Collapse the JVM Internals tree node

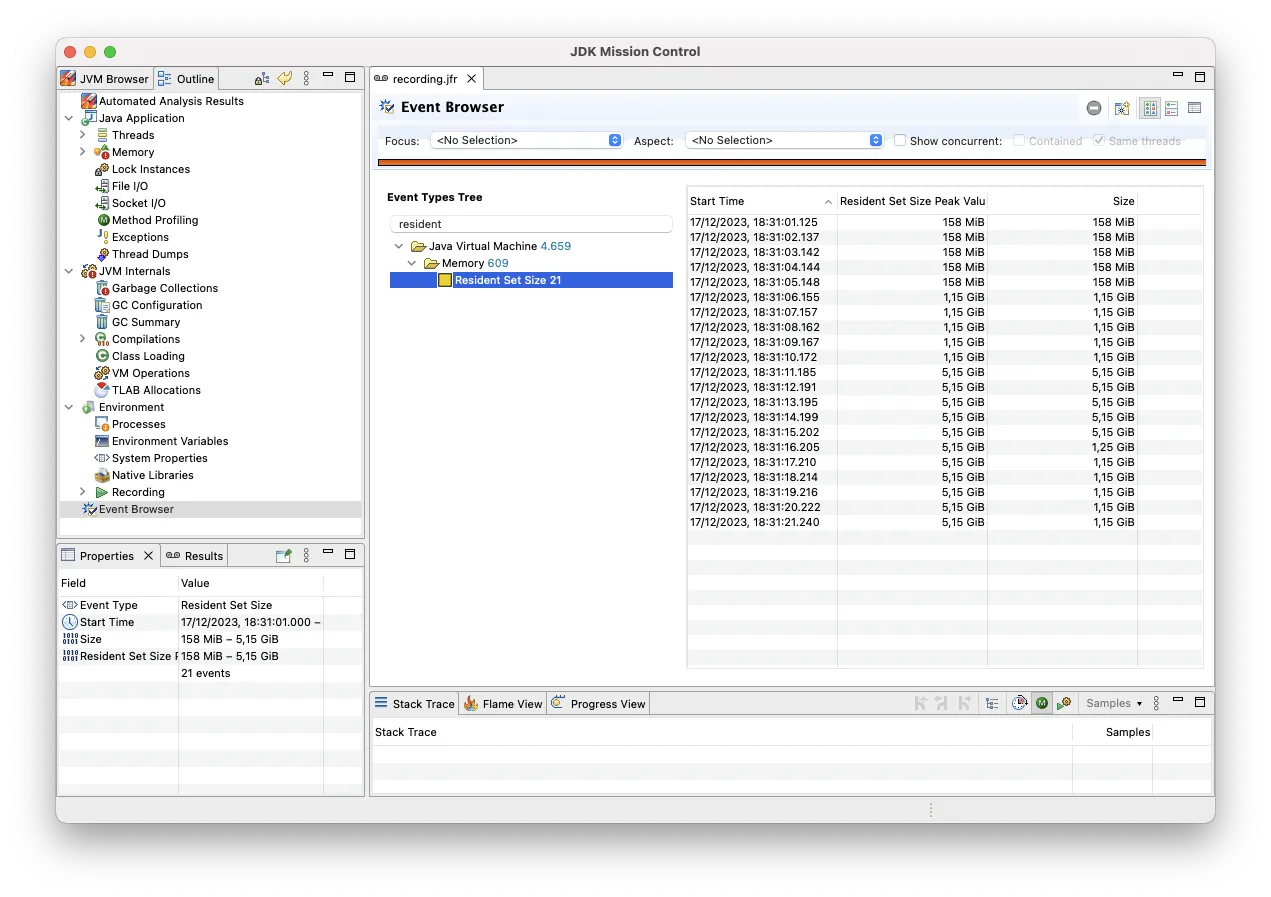[69, 271]
